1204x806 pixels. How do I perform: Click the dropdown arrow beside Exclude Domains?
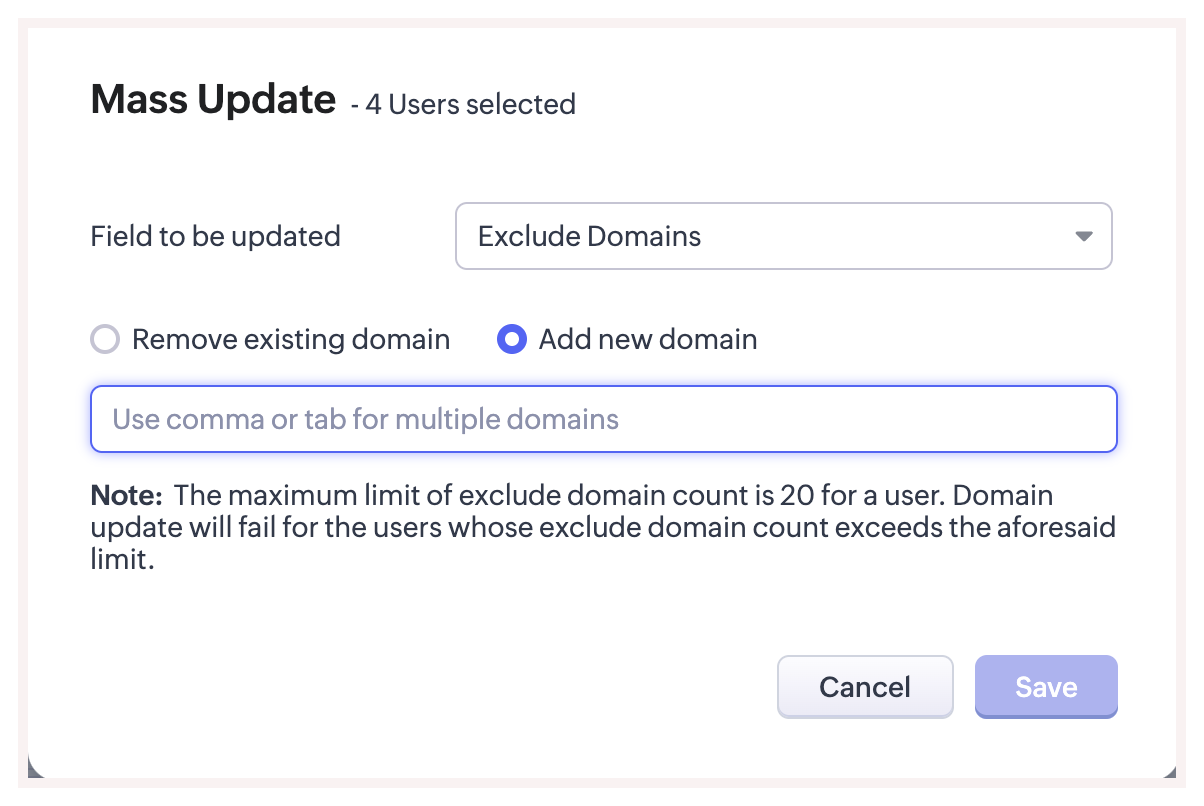[x=1083, y=237]
